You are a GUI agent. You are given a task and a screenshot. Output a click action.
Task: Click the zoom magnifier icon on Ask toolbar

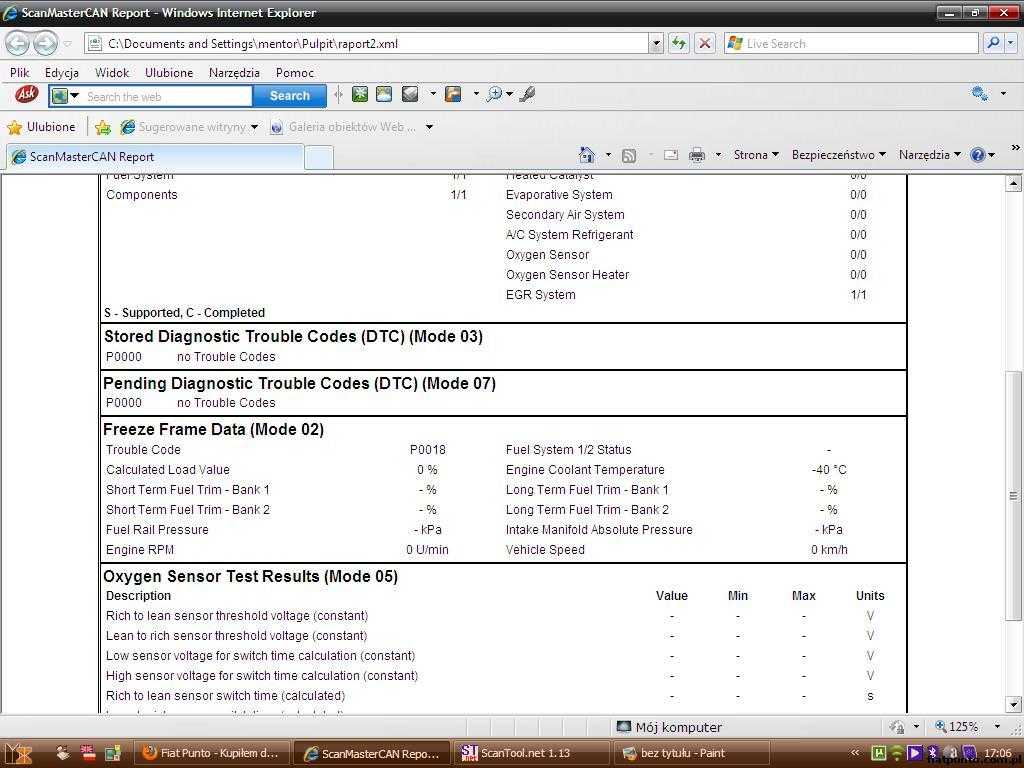(x=494, y=95)
